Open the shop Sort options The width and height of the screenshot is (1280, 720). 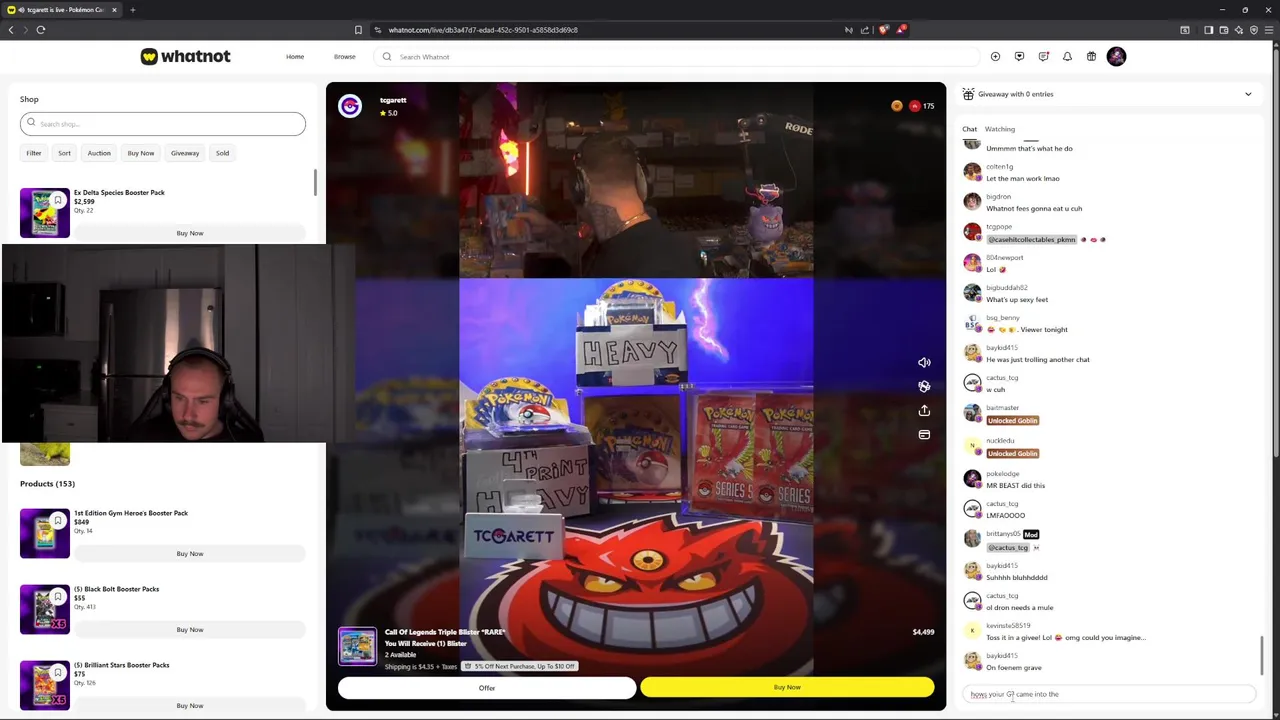point(64,153)
